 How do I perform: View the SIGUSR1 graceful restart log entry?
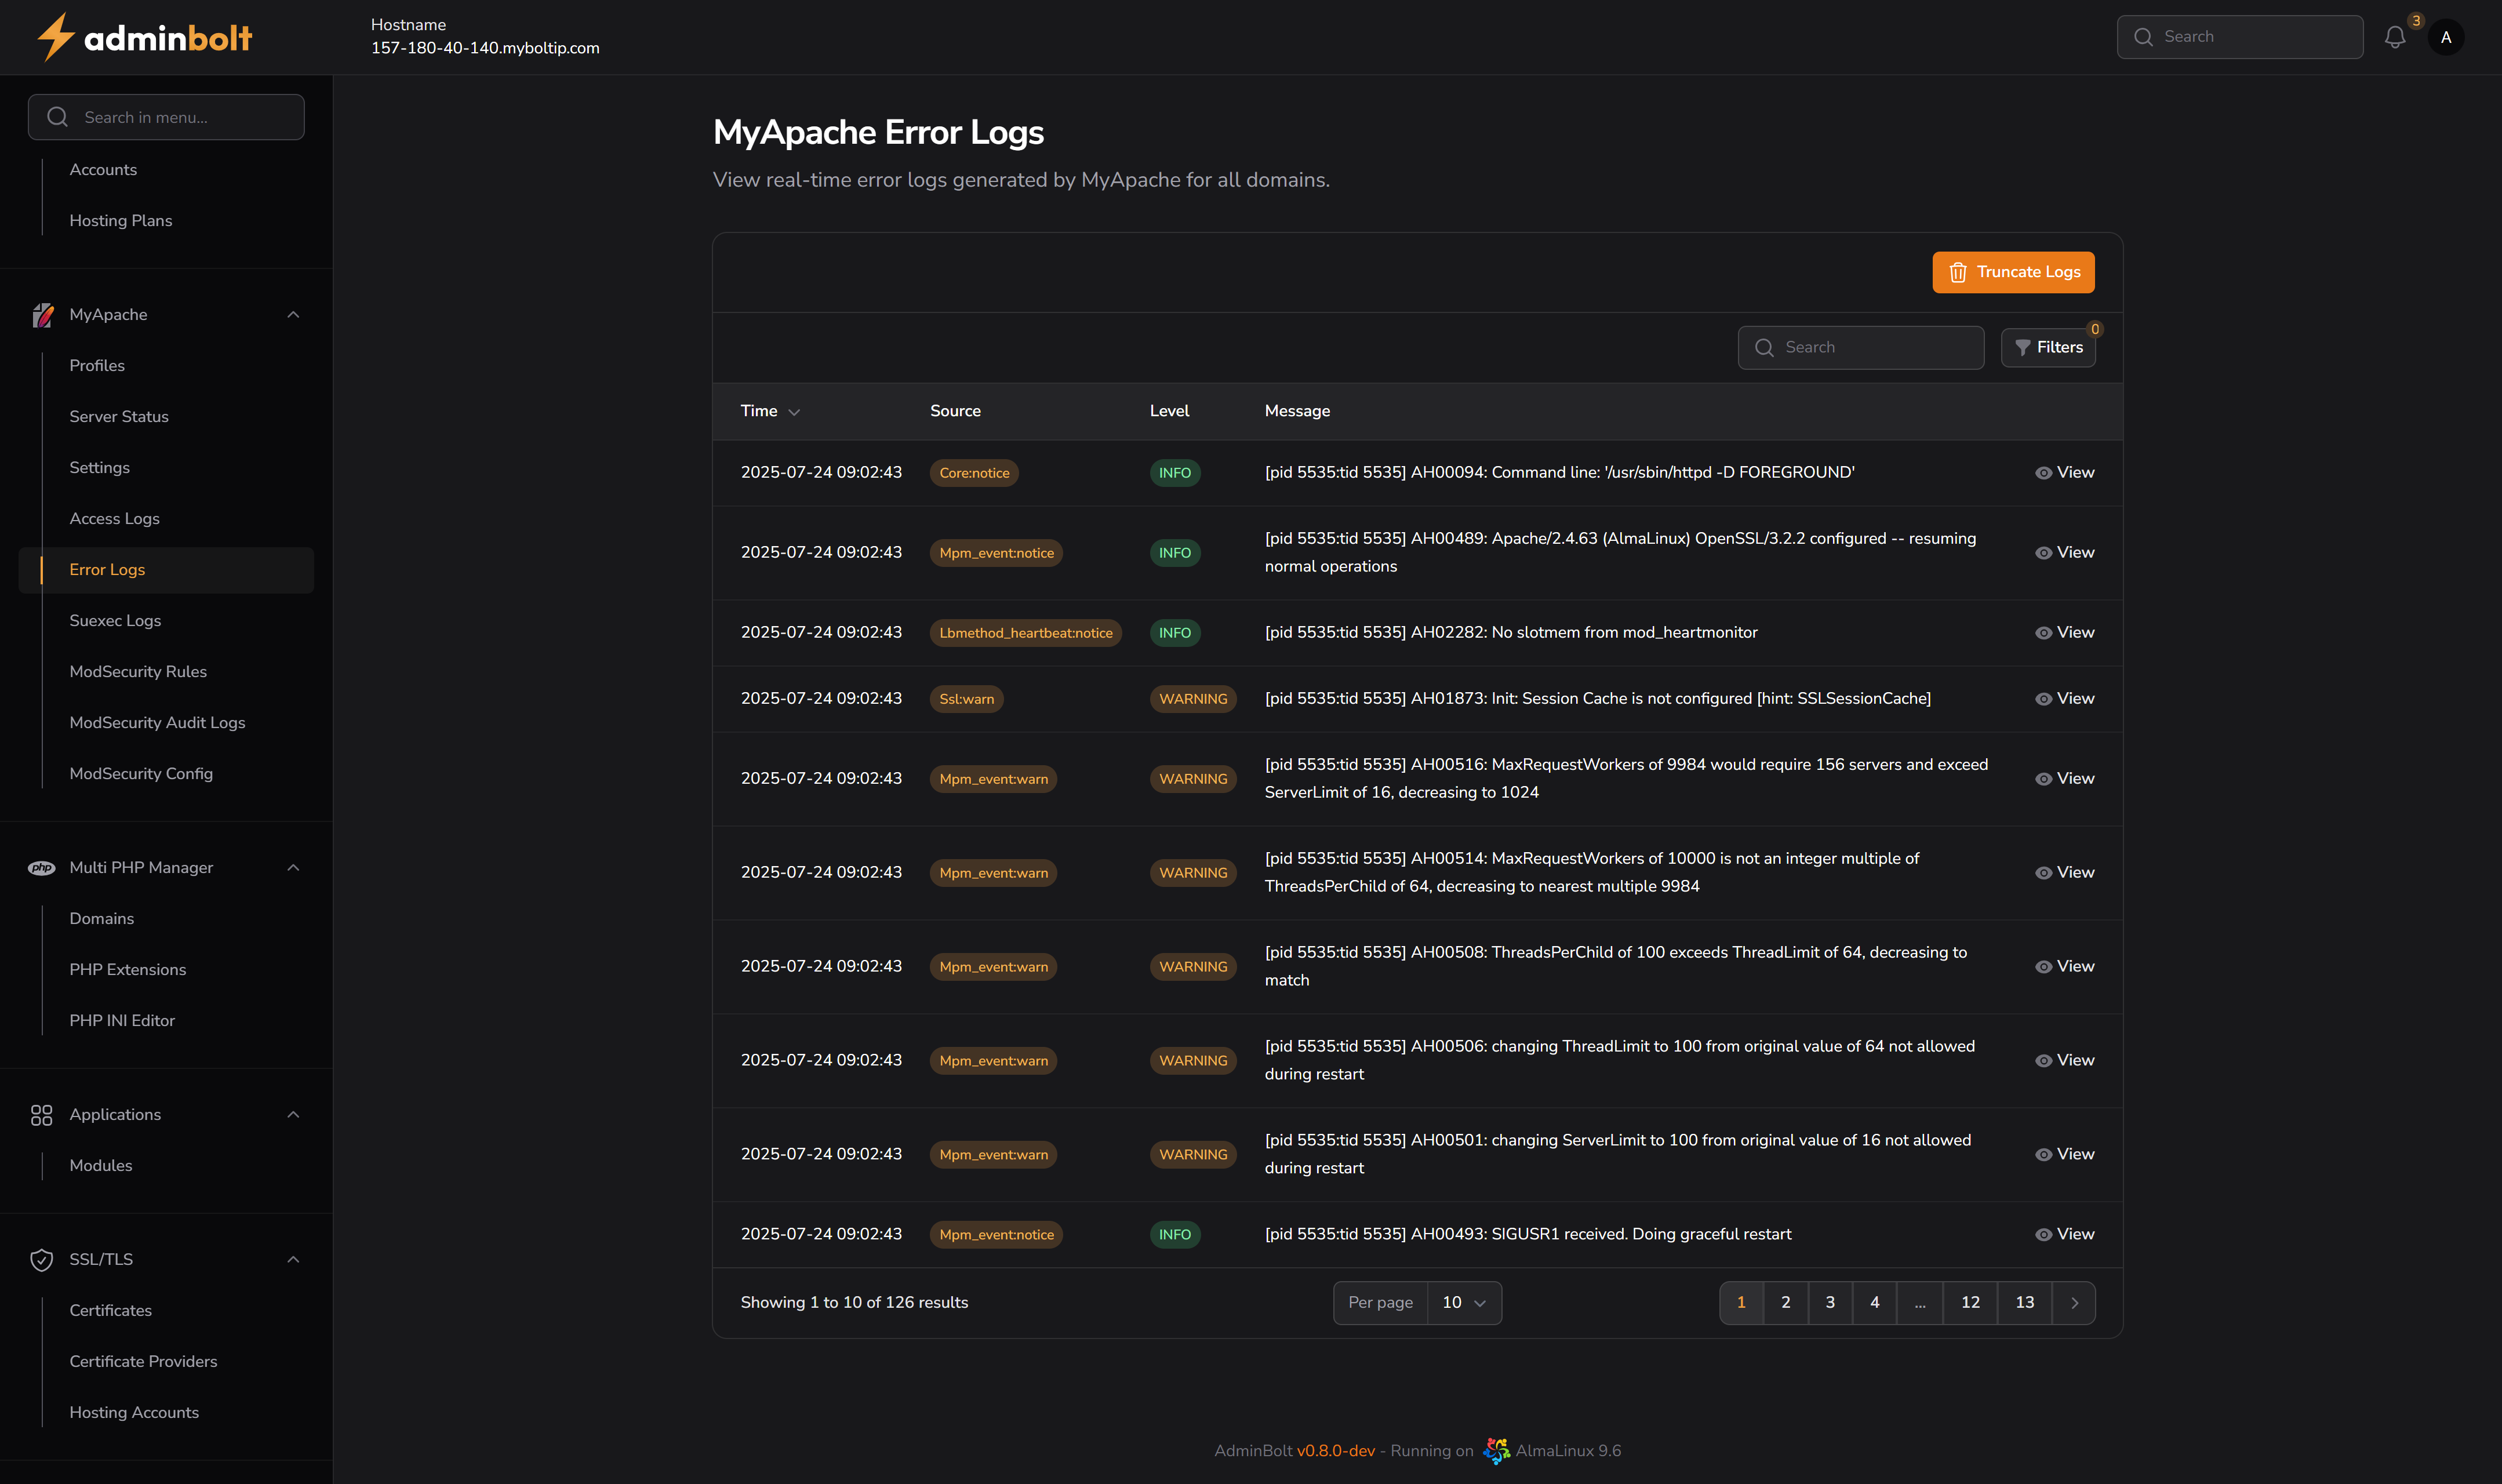click(x=2064, y=1233)
